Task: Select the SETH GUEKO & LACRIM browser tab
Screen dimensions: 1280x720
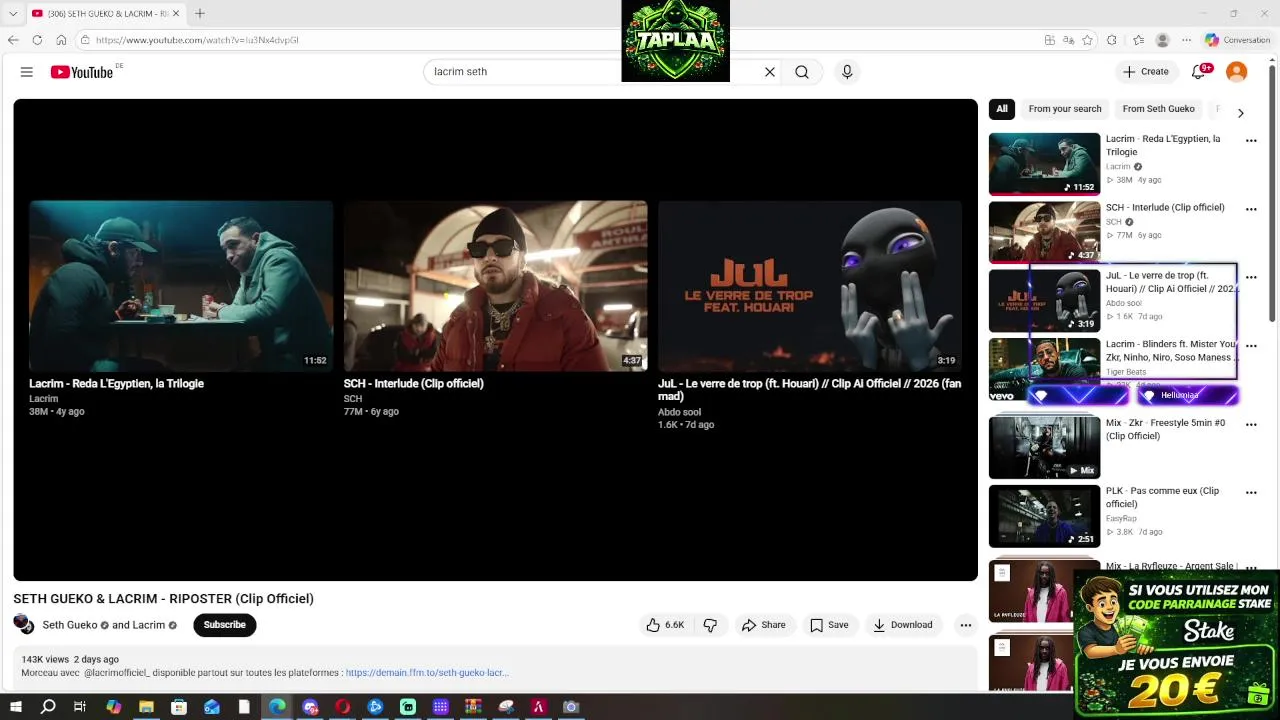Action: [106, 13]
